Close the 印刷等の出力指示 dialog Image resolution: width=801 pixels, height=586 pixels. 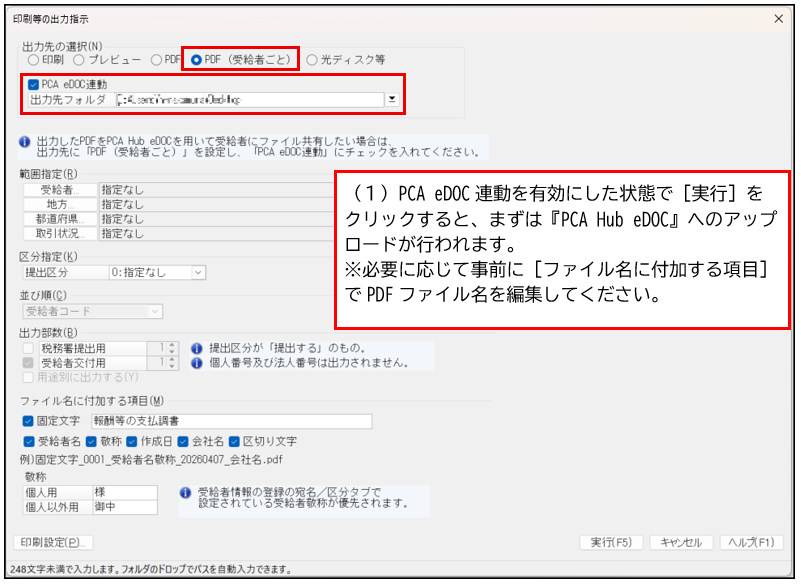coord(779,19)
